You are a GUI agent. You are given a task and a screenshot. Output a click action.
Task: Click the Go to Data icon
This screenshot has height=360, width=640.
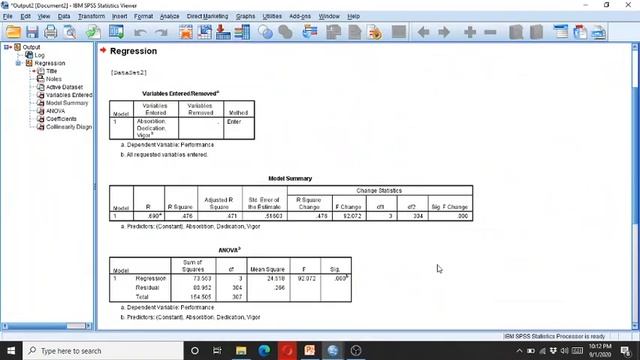(186, 32)
